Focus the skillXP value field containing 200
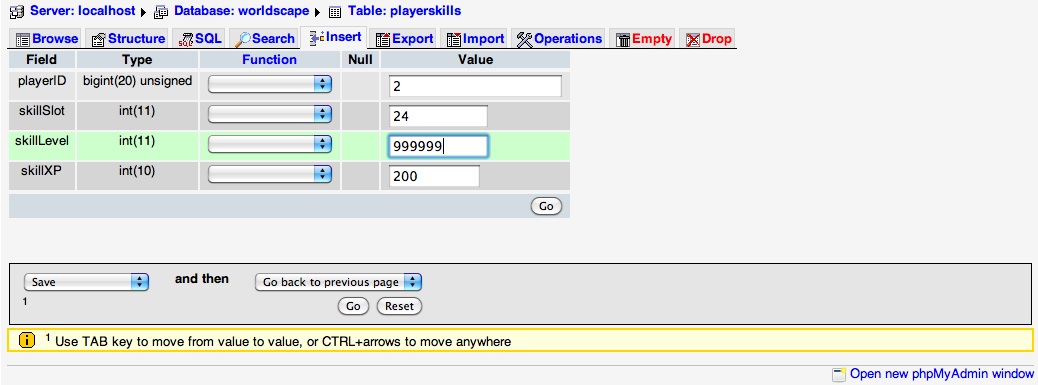Image resolution: width=1038 pixels, height=385 pixels. click(434, 176)
